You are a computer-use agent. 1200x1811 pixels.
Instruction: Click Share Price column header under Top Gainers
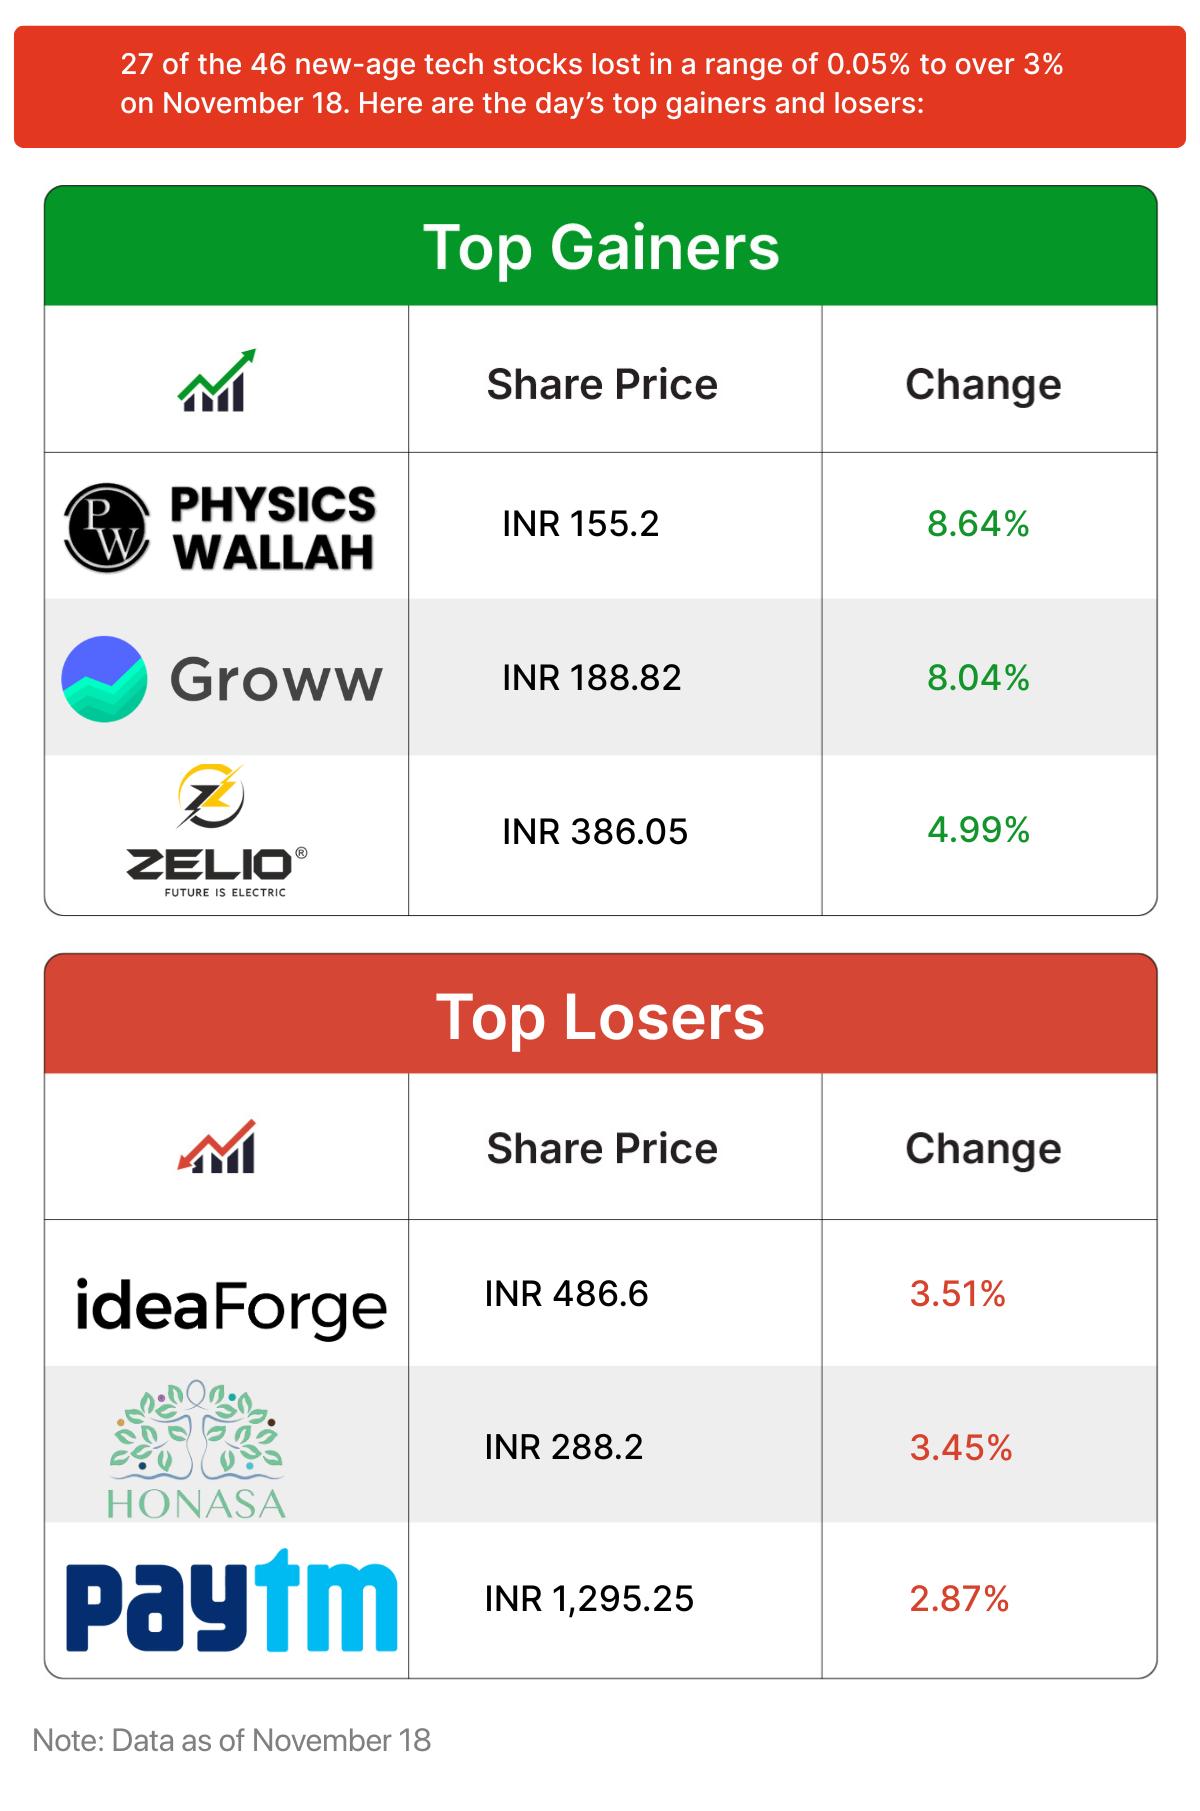[602, 385]
